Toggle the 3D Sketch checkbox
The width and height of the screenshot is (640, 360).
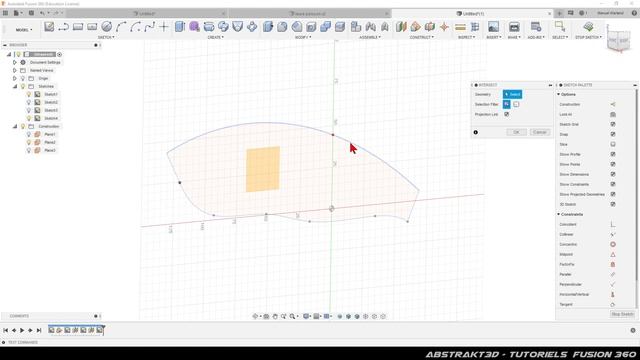(613, 204)
